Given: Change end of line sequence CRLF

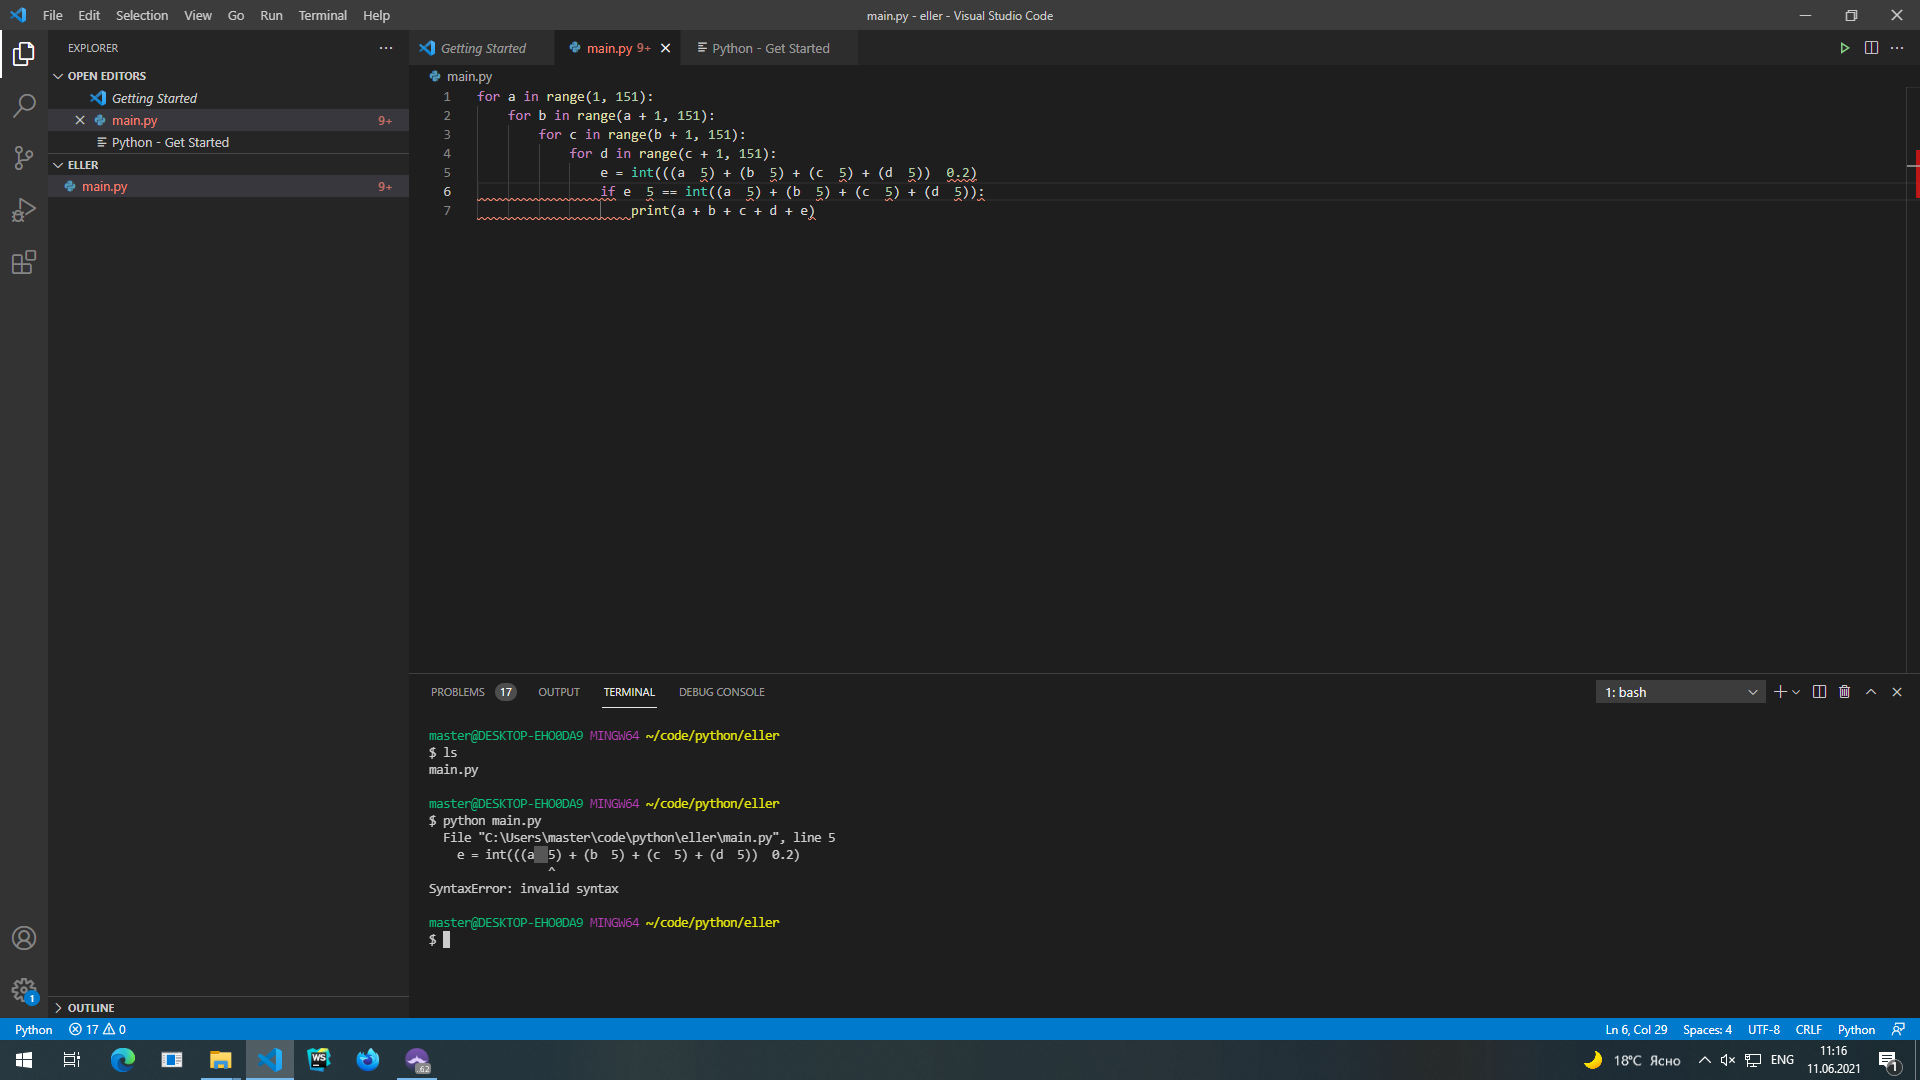Looking at the screenshot, I should coord(1808,1029).
